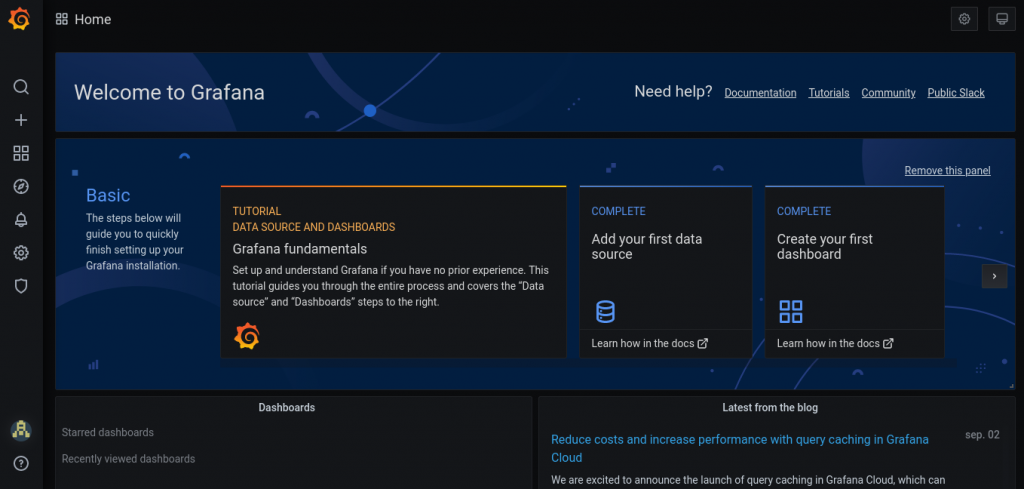Open Explore compass icon
The image size is (1024, 489).
click(x=21, y=187)
